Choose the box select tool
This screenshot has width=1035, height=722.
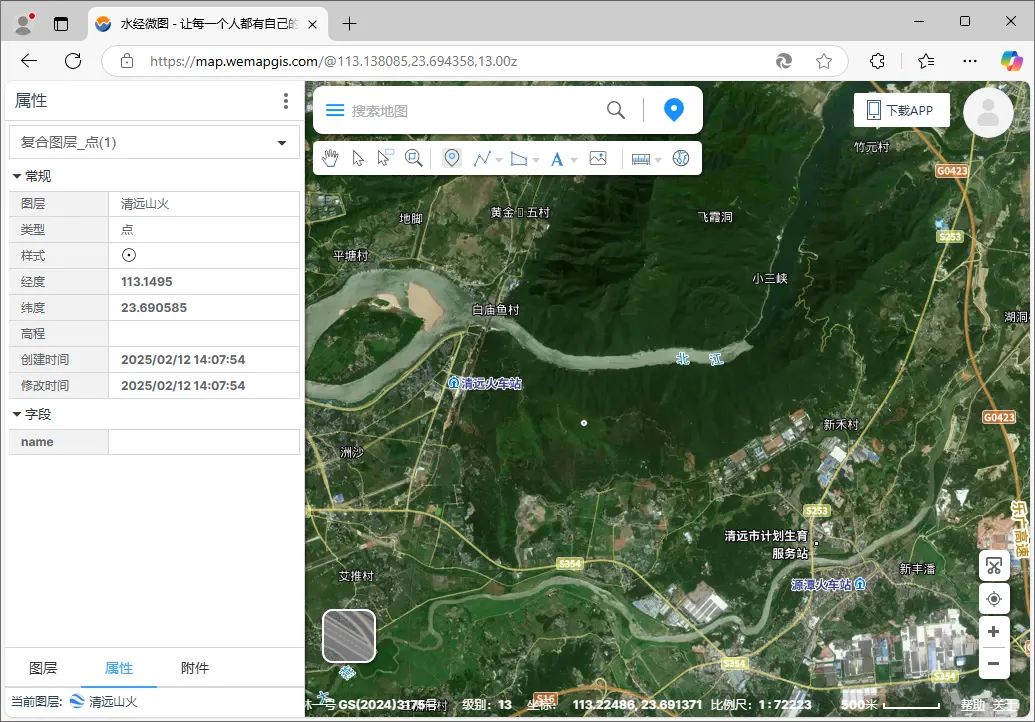[385, 158]
